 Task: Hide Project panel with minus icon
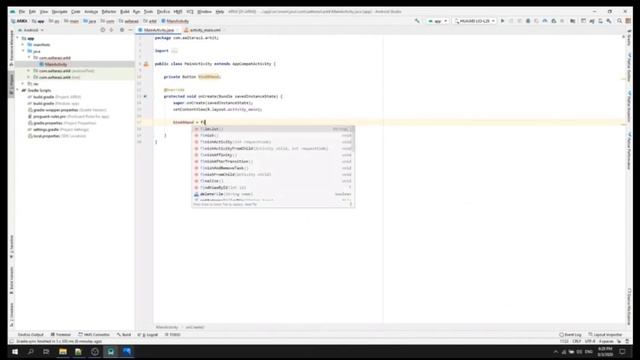click(x=131, y=30)
